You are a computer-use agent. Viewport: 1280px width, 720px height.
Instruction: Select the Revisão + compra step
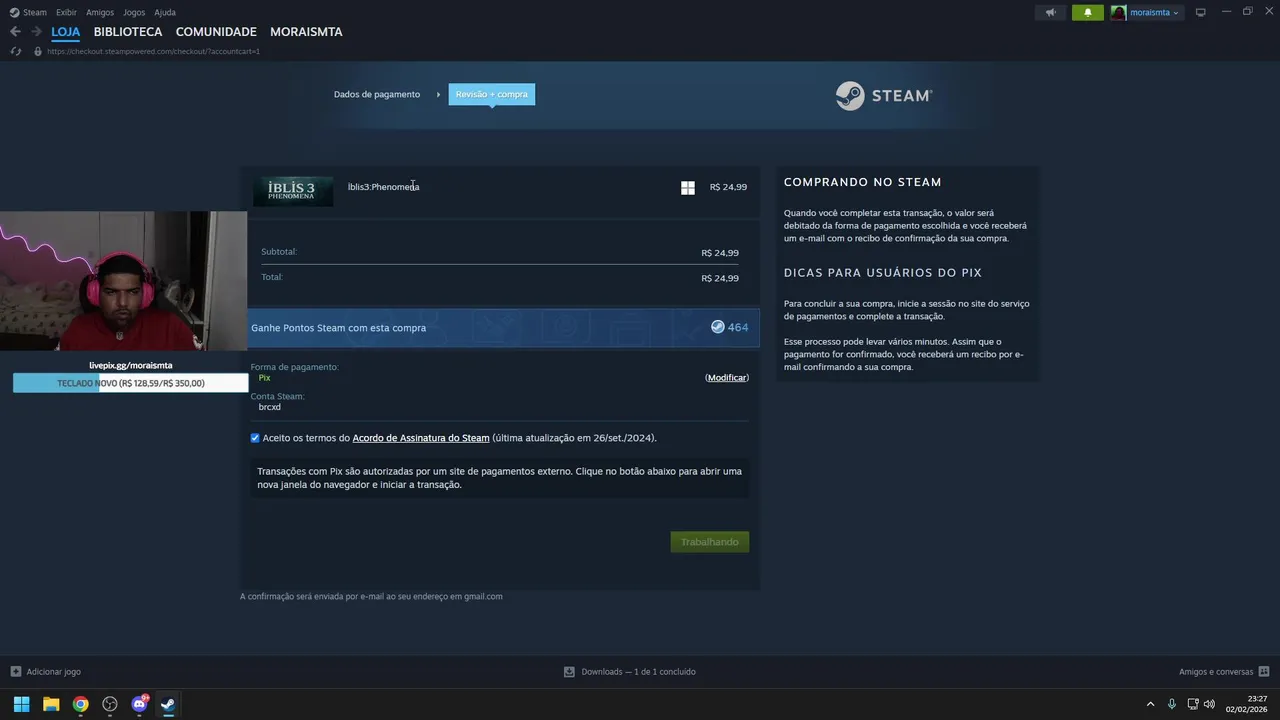point(491,94)
